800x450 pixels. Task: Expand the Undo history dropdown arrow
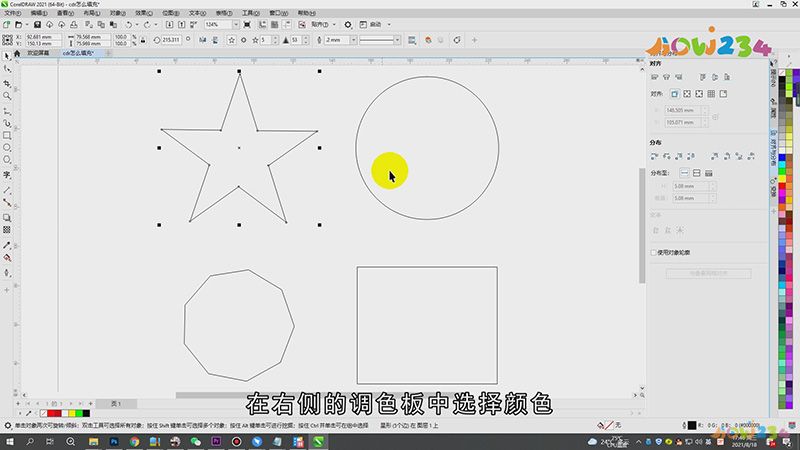click(137, 24)
